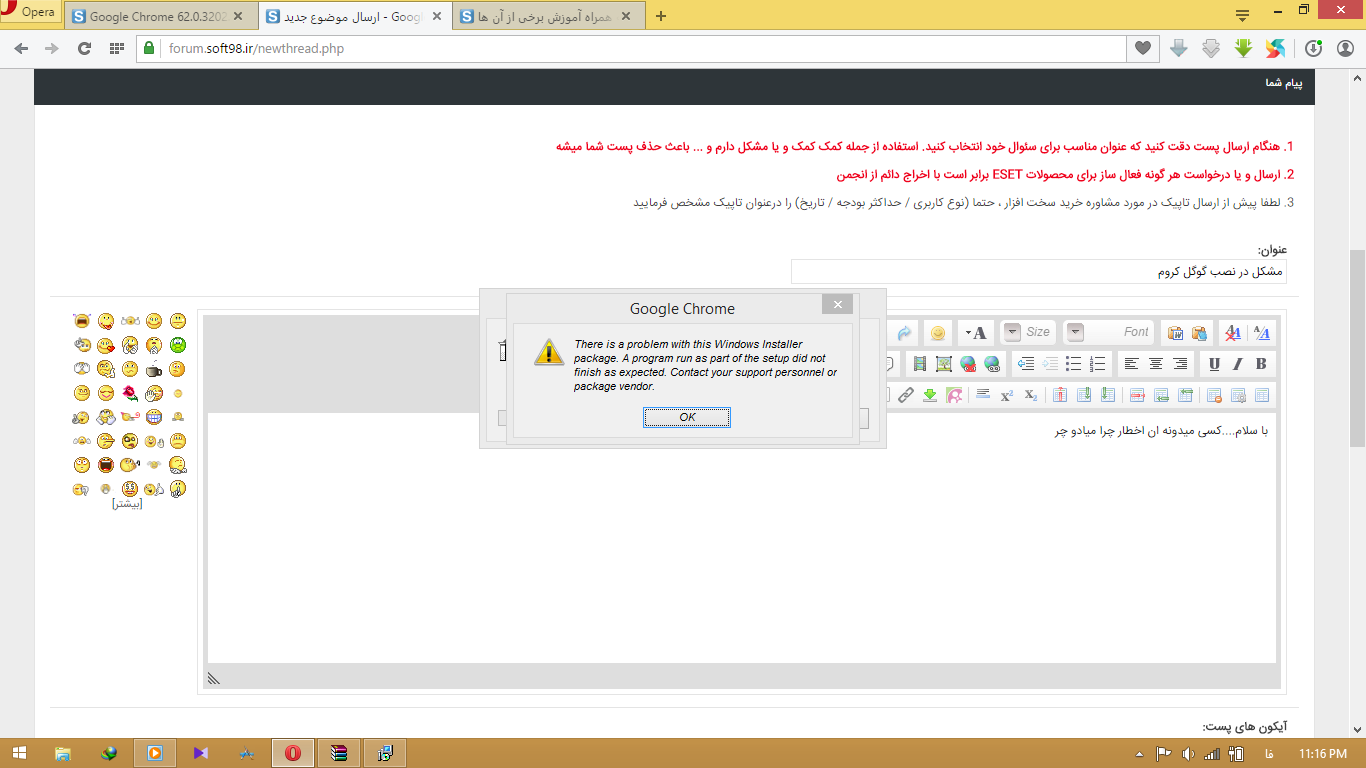Open Opera's downloads icon with green dot
This screenshot has width=1366, height=768.
click(x=1314, y=48)
